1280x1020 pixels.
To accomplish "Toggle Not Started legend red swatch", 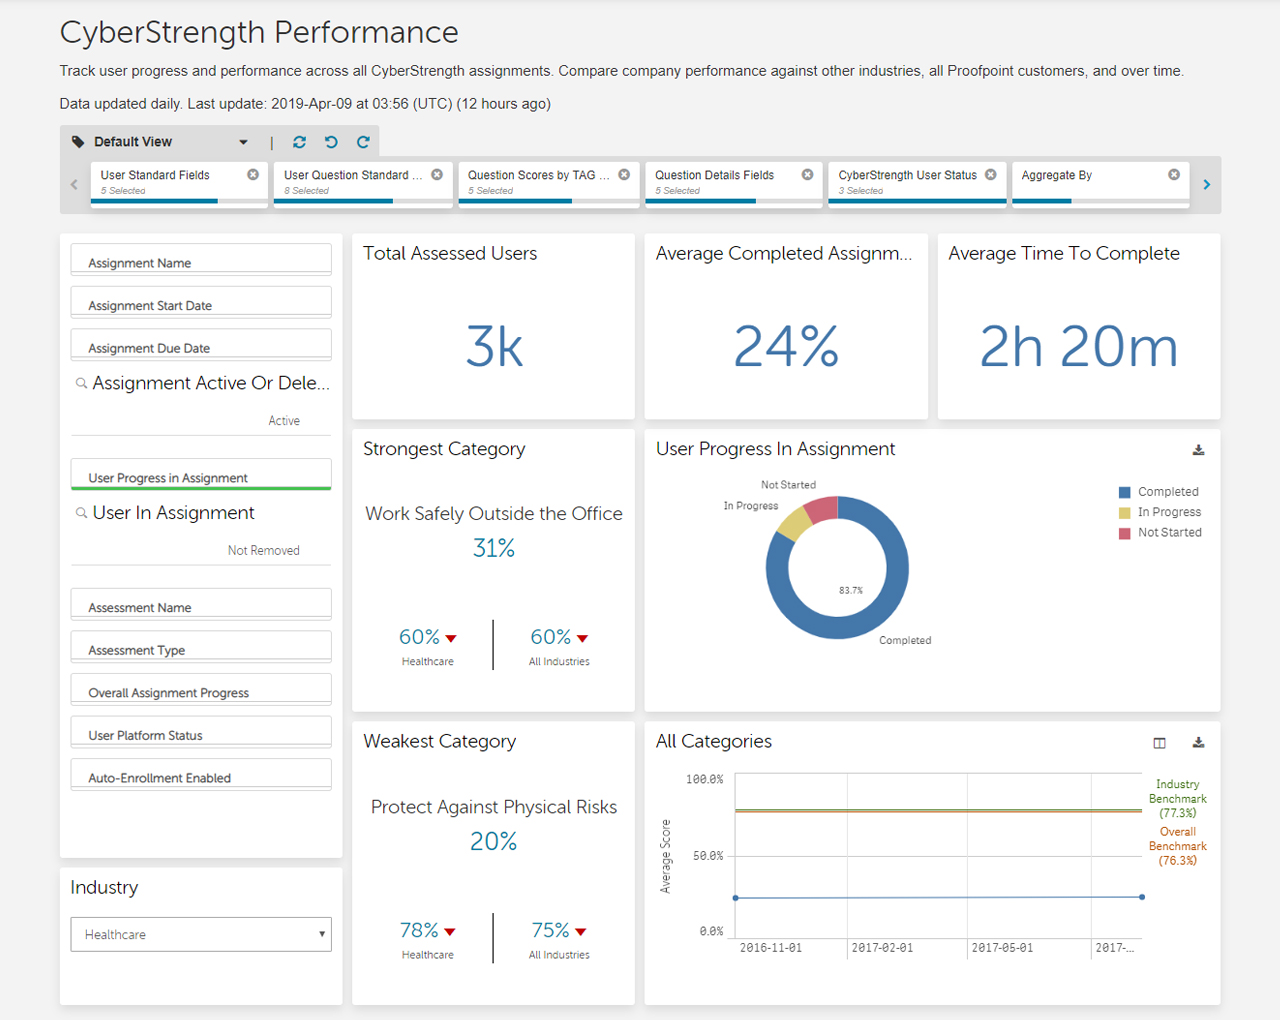I will pyautogui.click(x=1124, y=533).
